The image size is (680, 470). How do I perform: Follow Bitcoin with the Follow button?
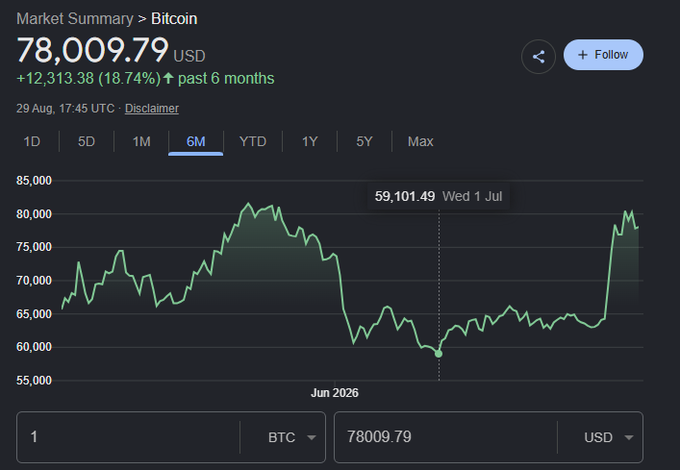point(603,55)
